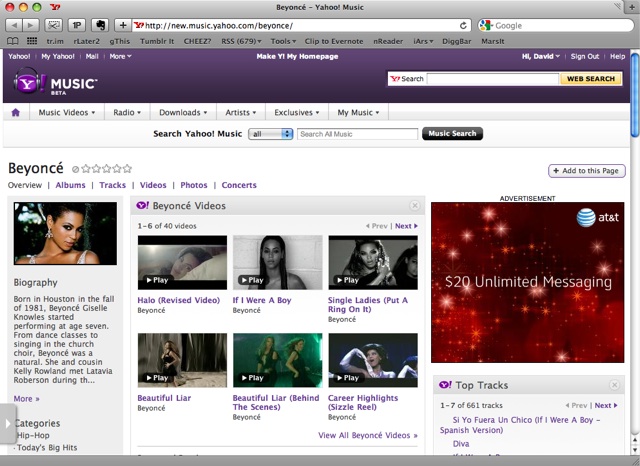Click the vertical scrollbar thumb

pos(635,96)
